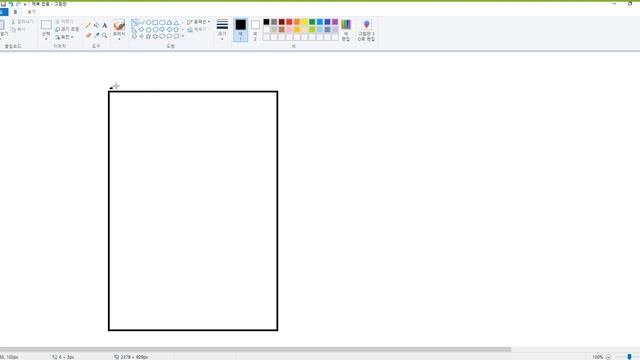Select the Text tool letter A
This screenshot has height=360, width=640.
point(104,25)
